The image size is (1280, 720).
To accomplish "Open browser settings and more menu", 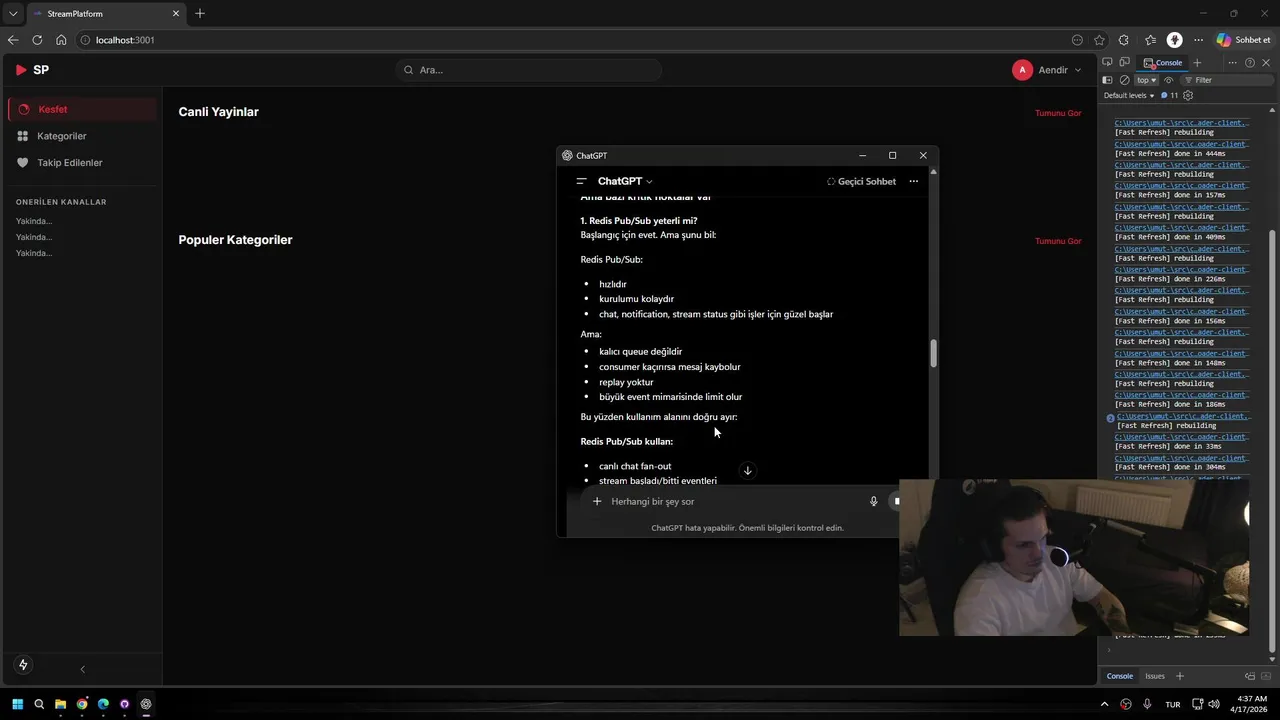I will tap(1198, 40).
